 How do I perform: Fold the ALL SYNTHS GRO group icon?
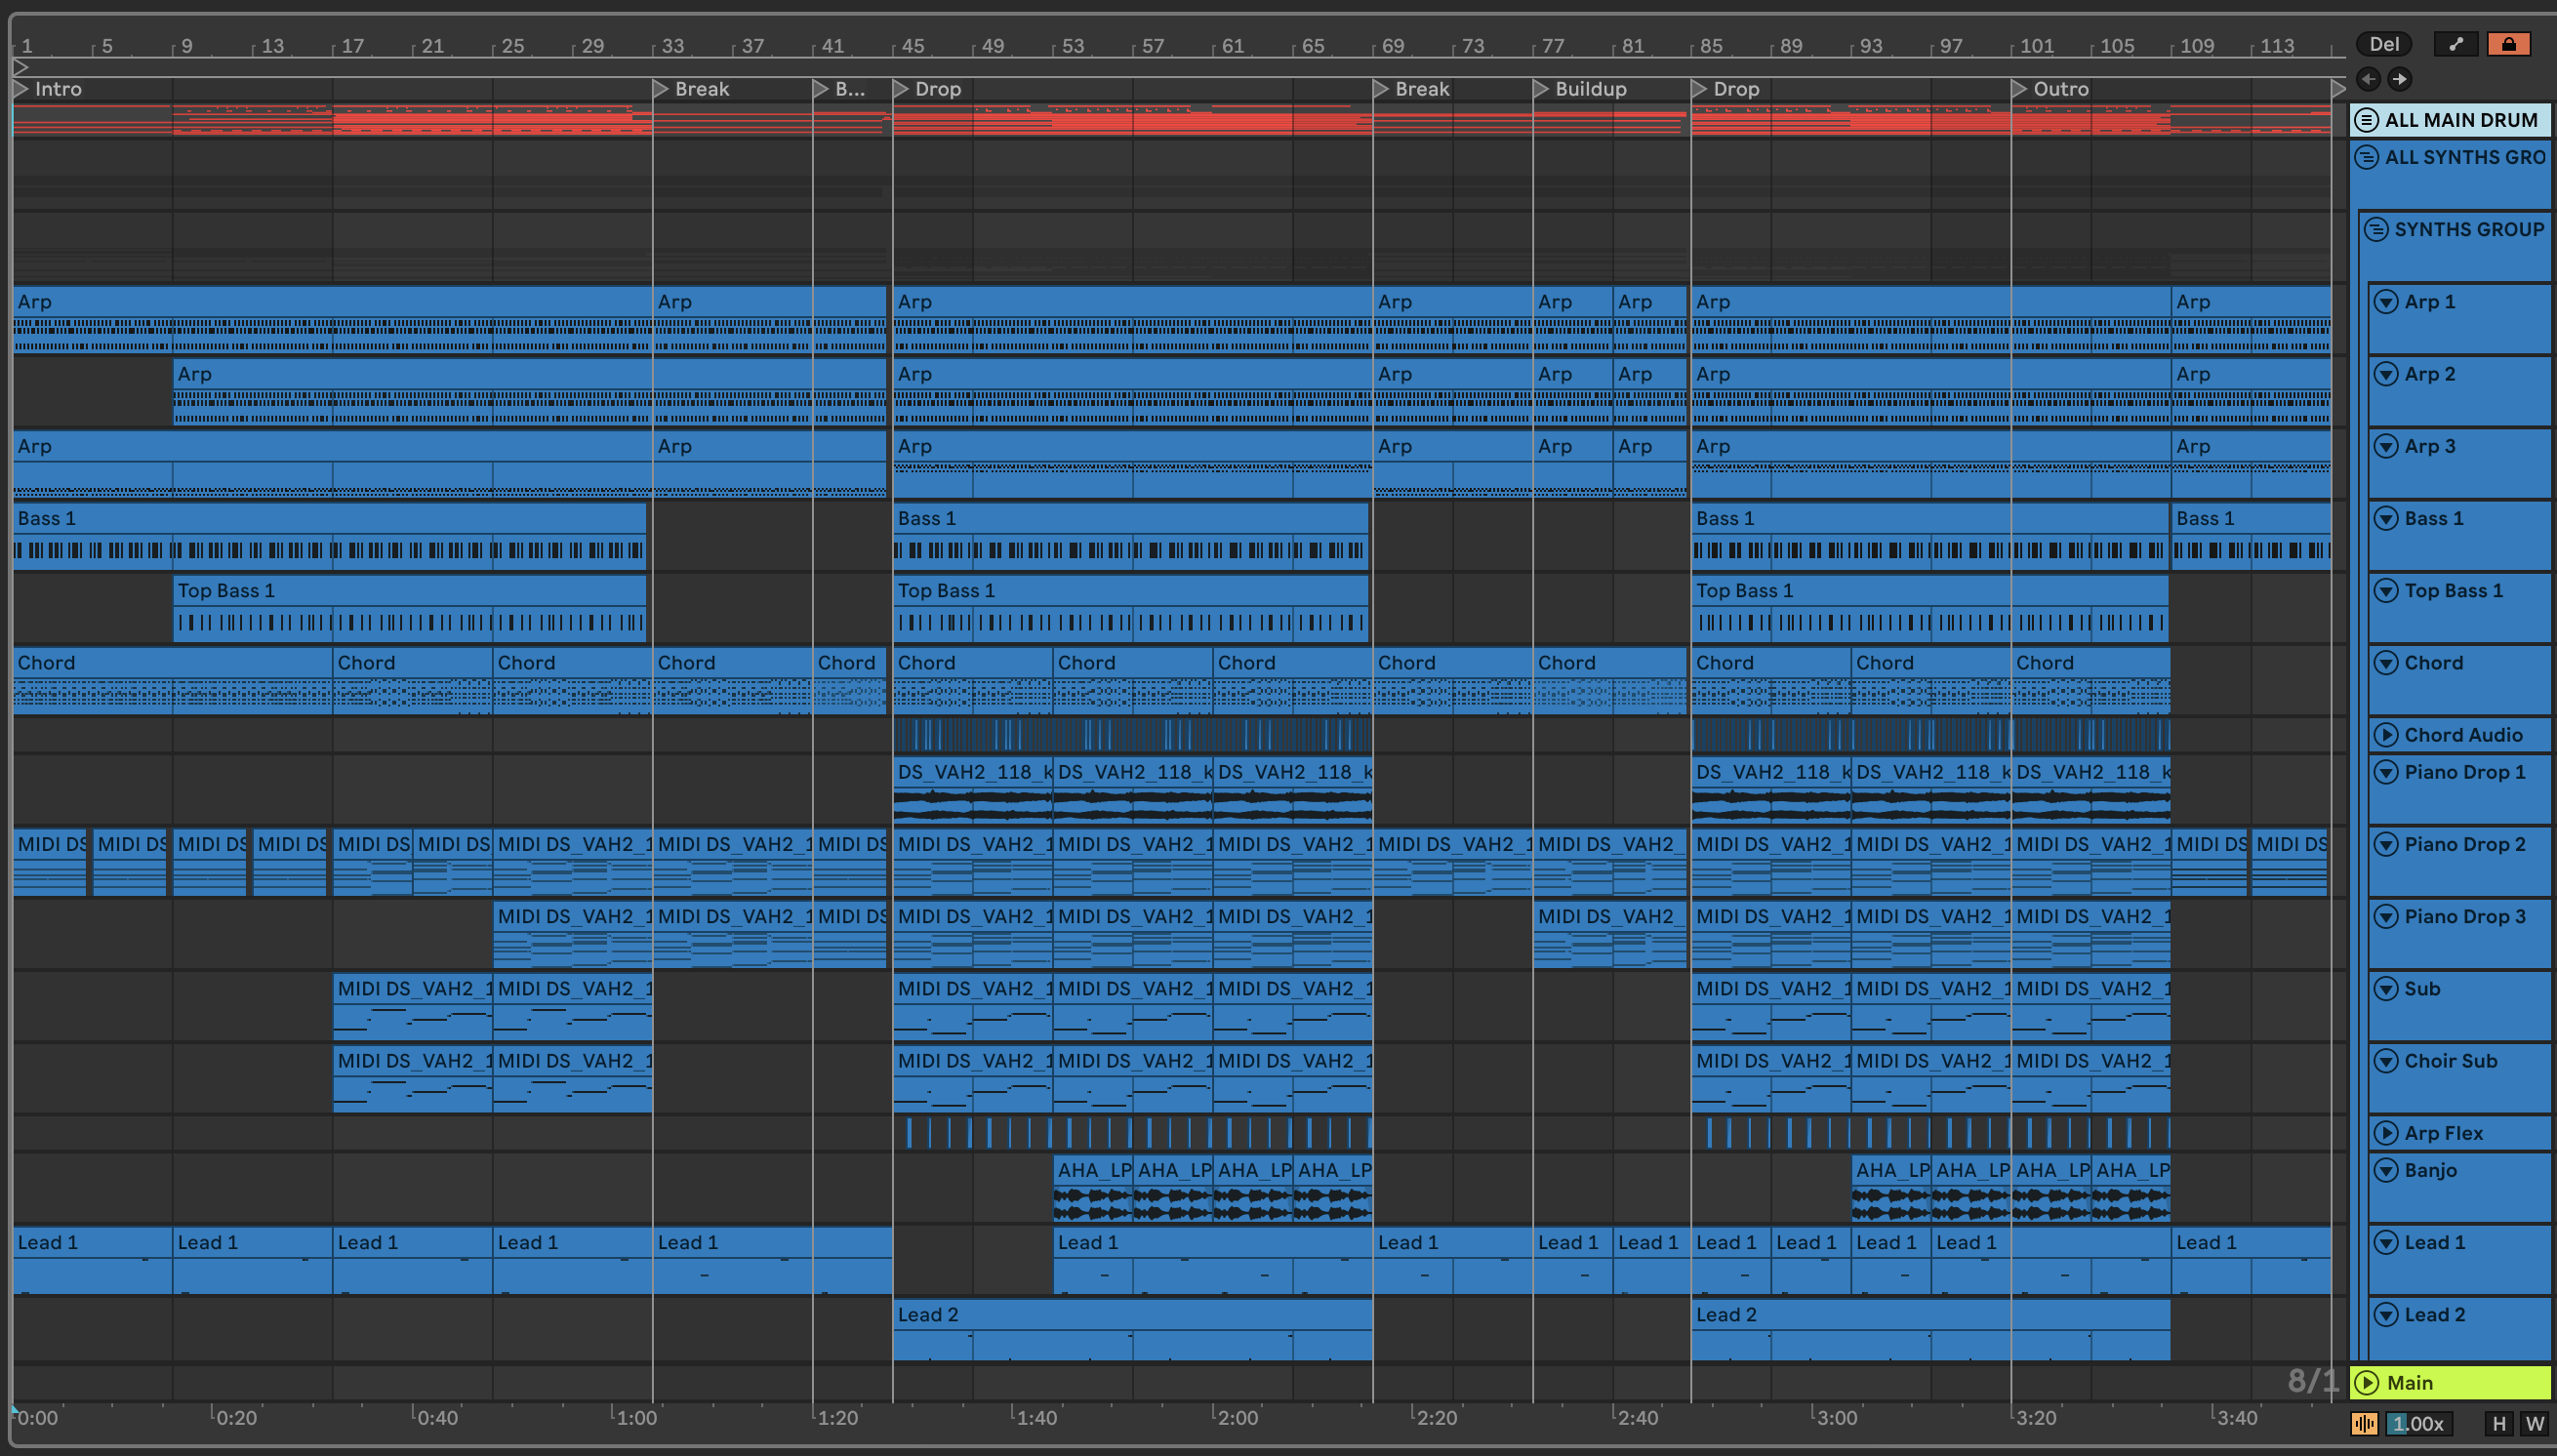[x=2366, y=157]
